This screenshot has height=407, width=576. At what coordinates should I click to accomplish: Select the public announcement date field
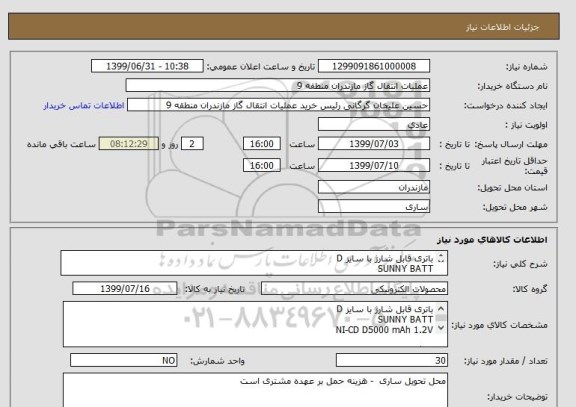click(x=147, y=66)
